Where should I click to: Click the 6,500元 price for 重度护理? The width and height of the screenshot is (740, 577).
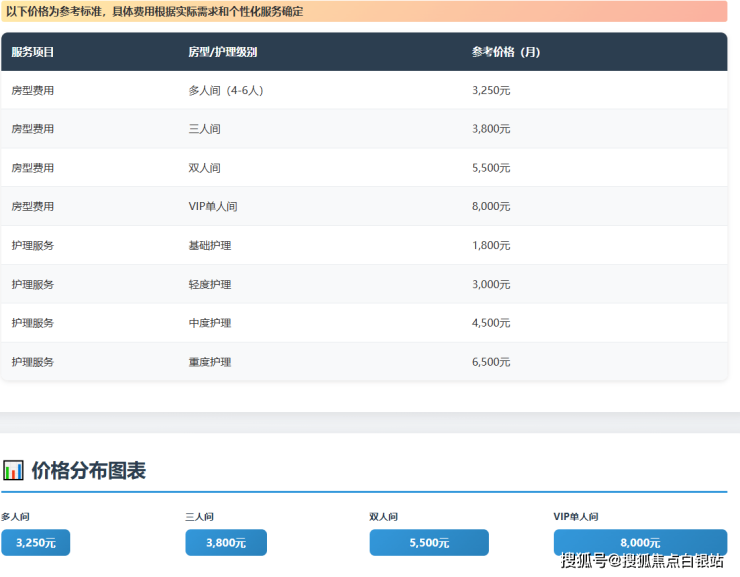[x=491, y=362]
